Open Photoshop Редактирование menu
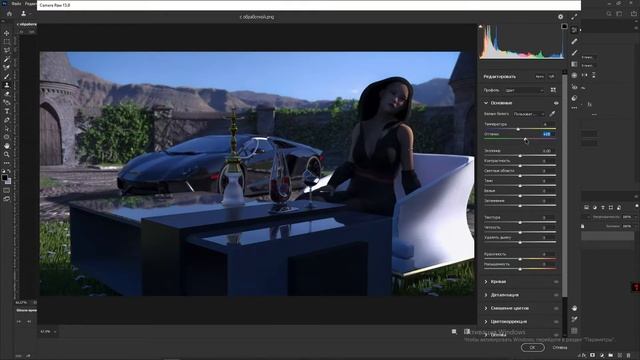 coord(31,3)
